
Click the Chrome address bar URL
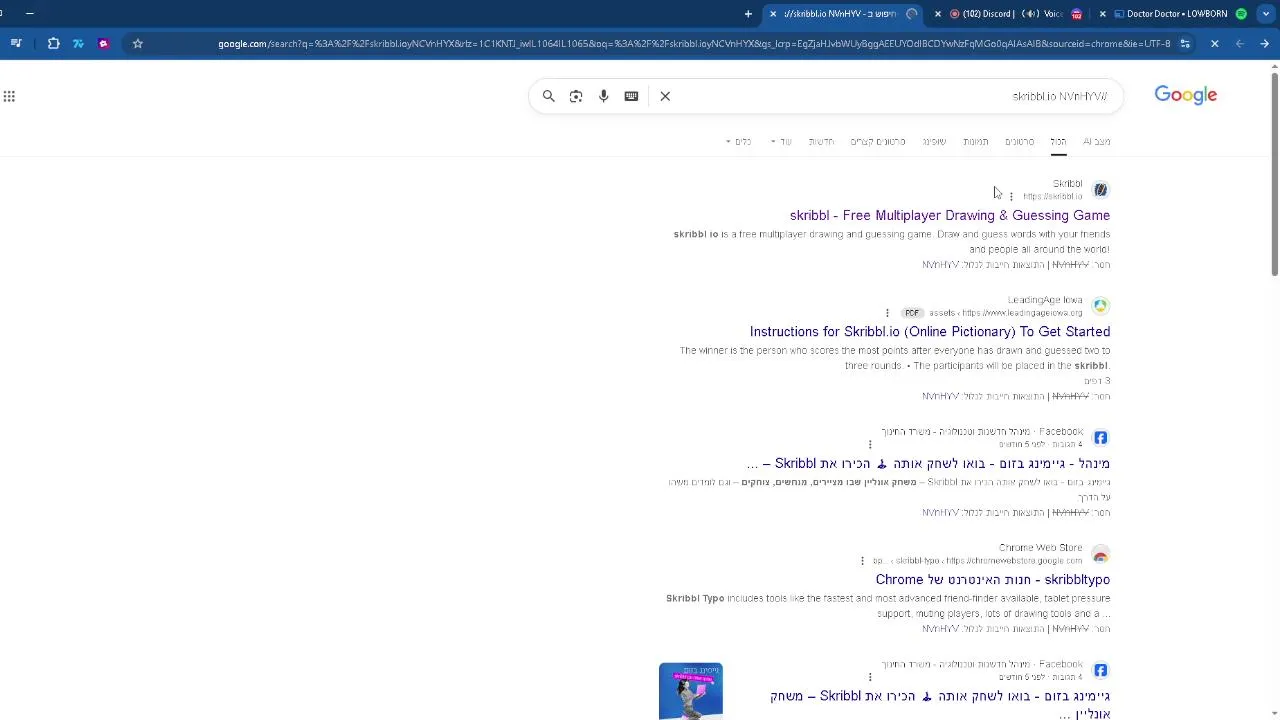pos(694,44)
